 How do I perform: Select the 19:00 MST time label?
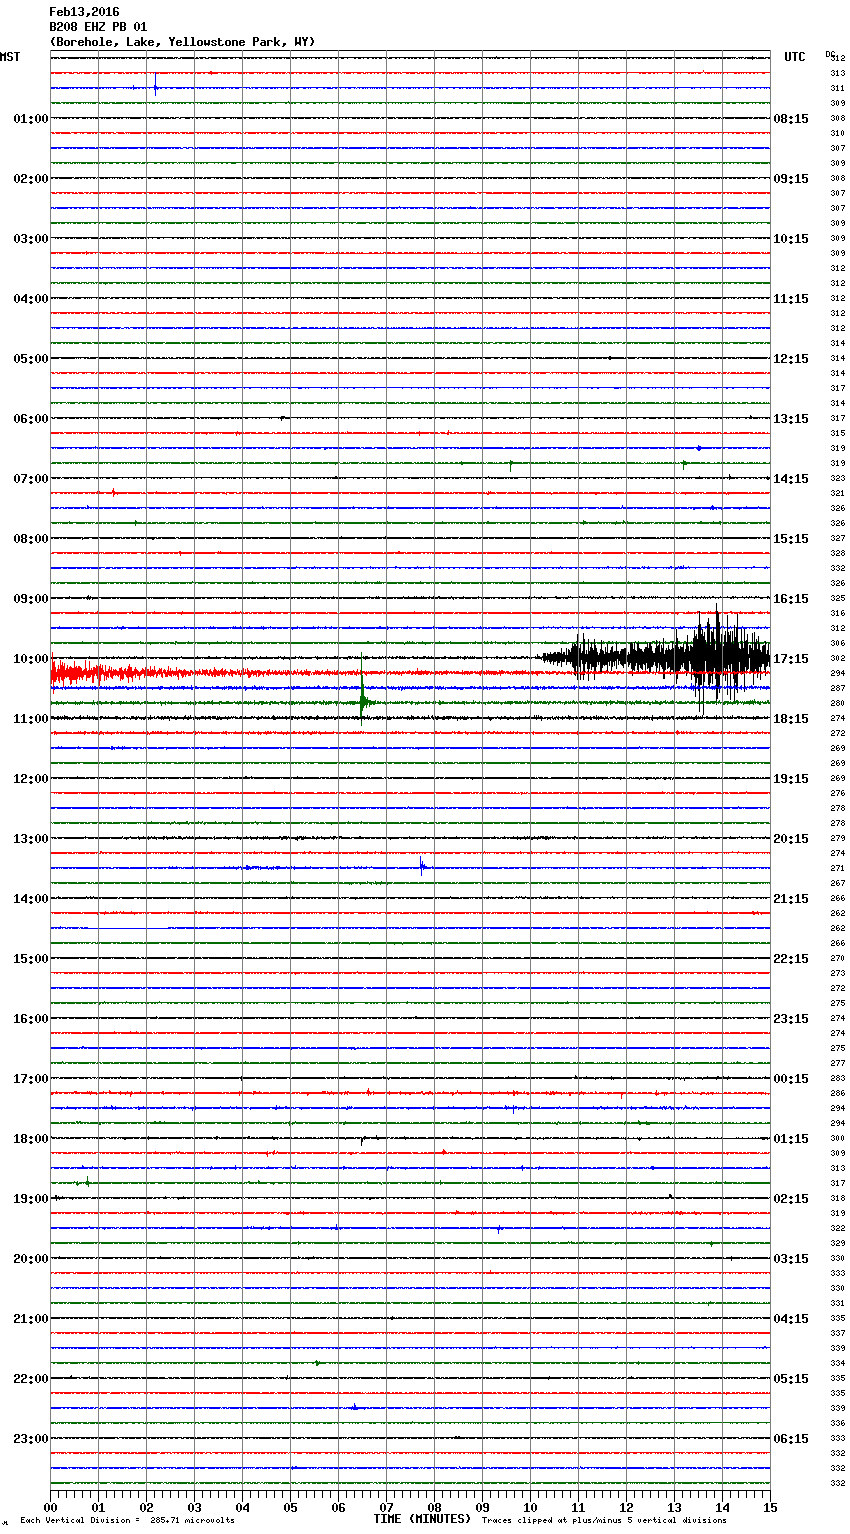click(x=31, y=1199)
